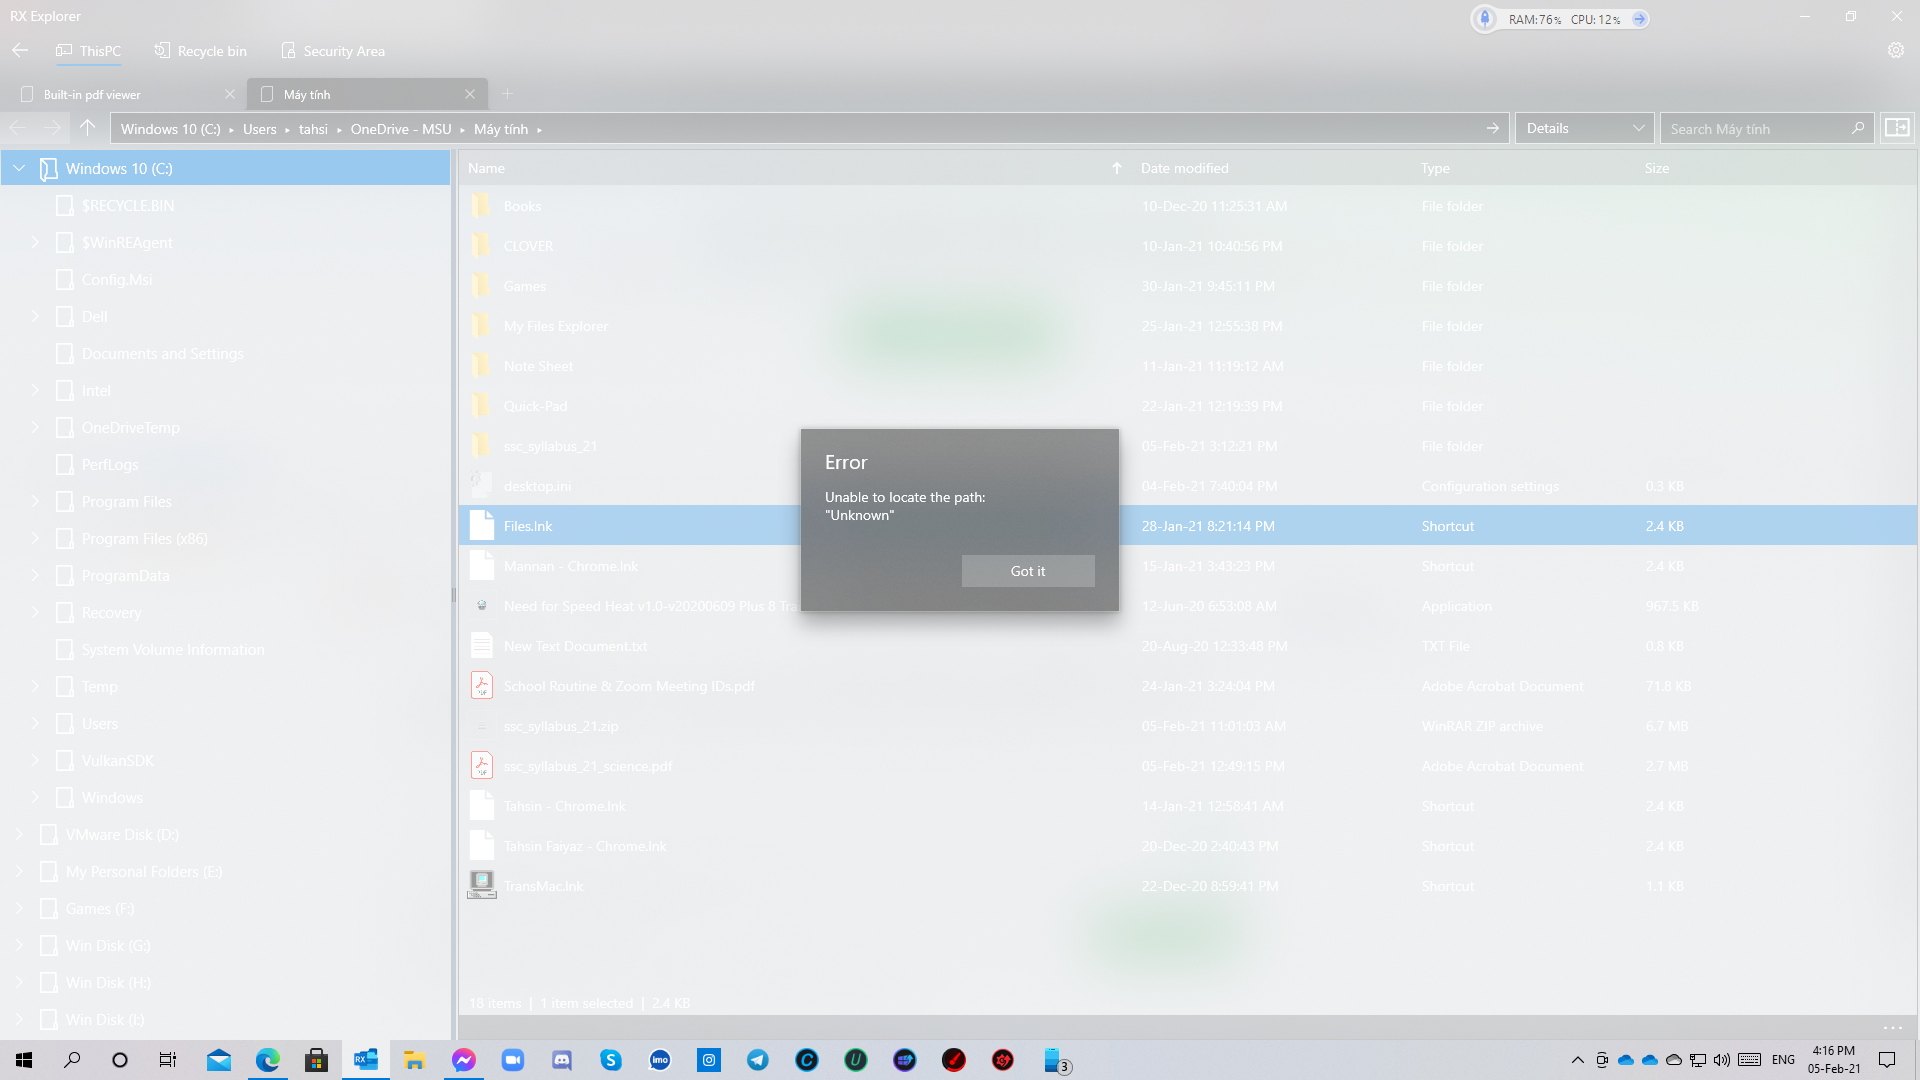The height and width of the screenshot is (1080, 1920).
Task: Click the go-to-path arrow in address bar
Action: 1492,128
